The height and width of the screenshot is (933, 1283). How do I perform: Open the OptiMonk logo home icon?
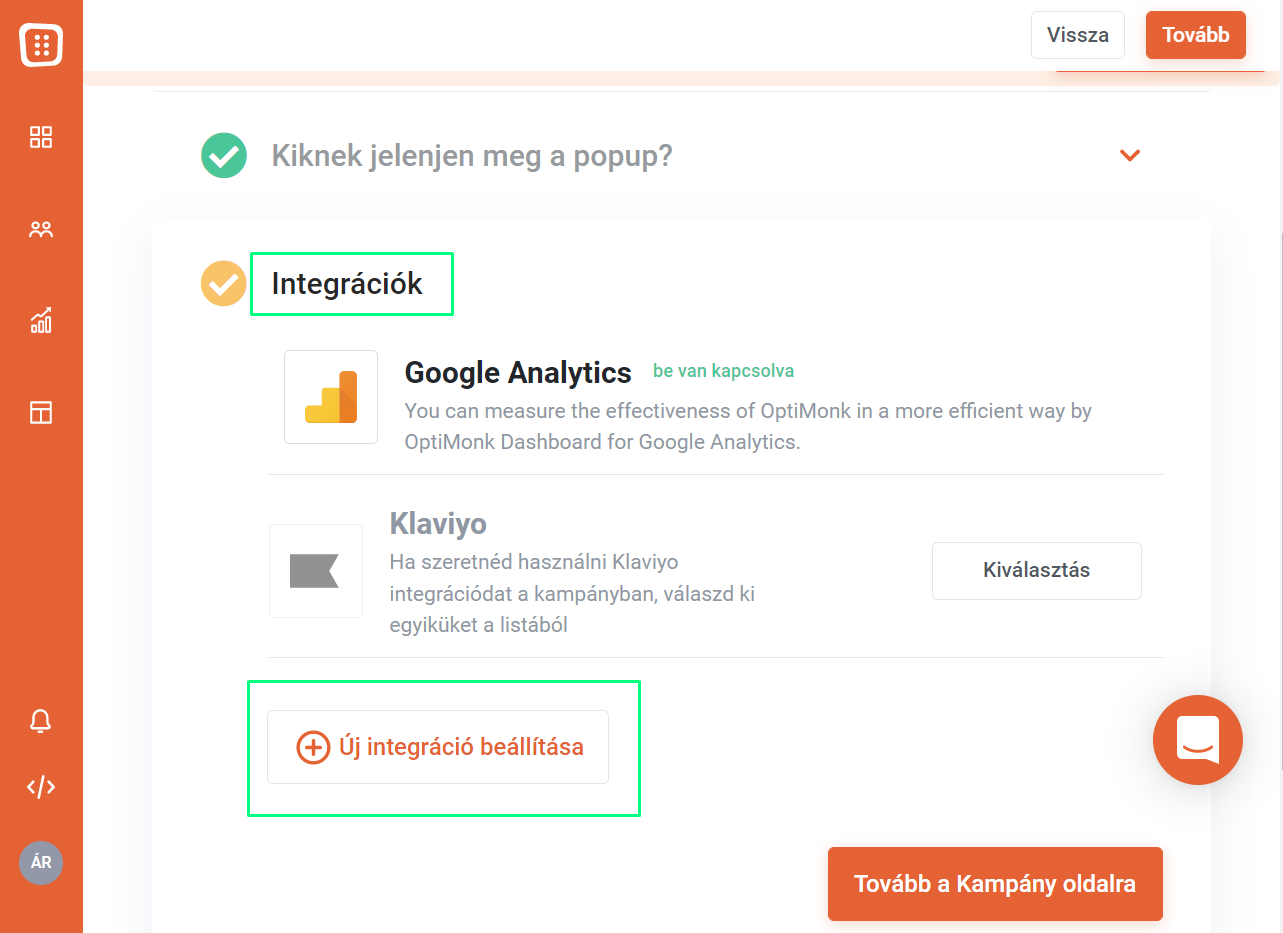[x=41, y=45]
